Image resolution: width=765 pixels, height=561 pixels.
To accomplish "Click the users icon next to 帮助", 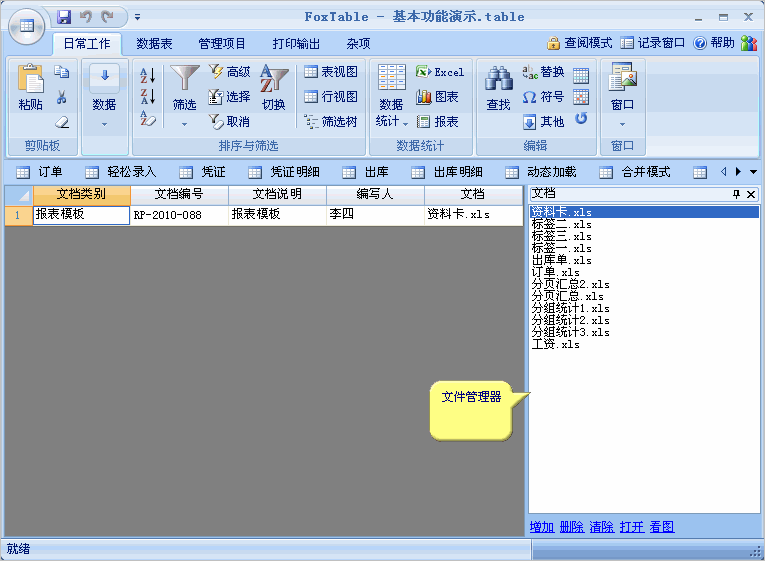I will click(749, 43).
